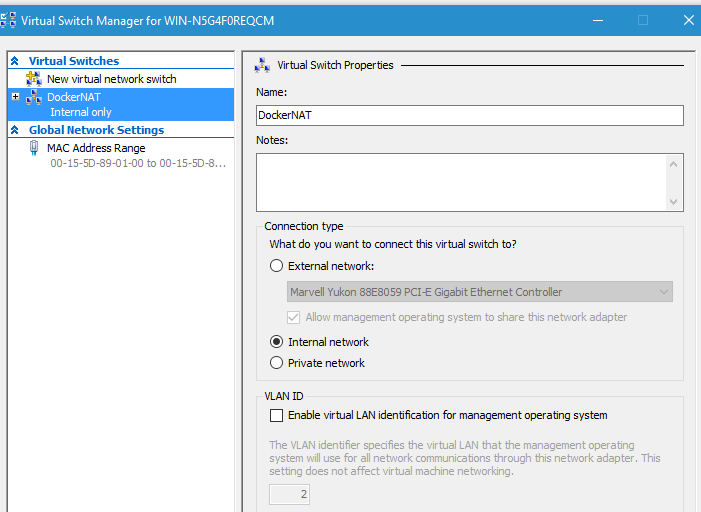Select the New virtual network switch icon
Image resolution: width=701 pixels, height=512 pixels.
click(x=32, y=79)
